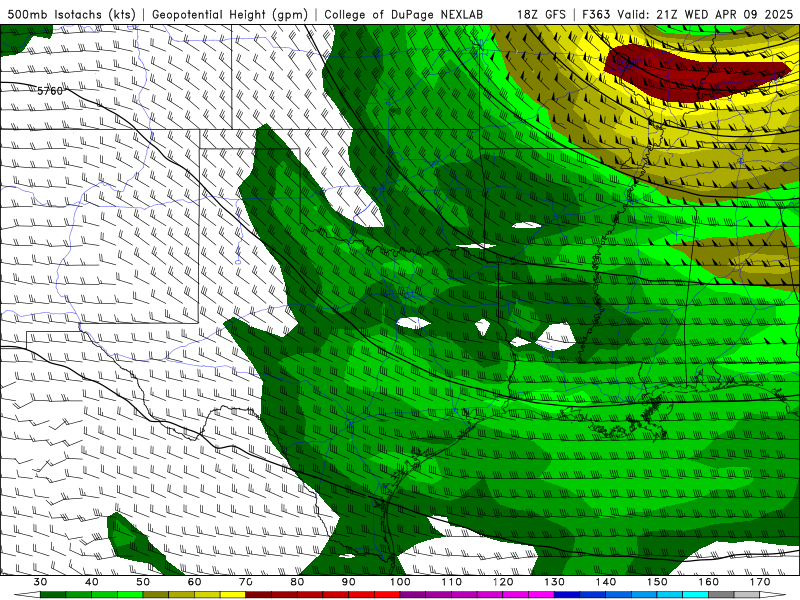Click the 80 knot legend label
800x600 pixels.
pos(297,582)
